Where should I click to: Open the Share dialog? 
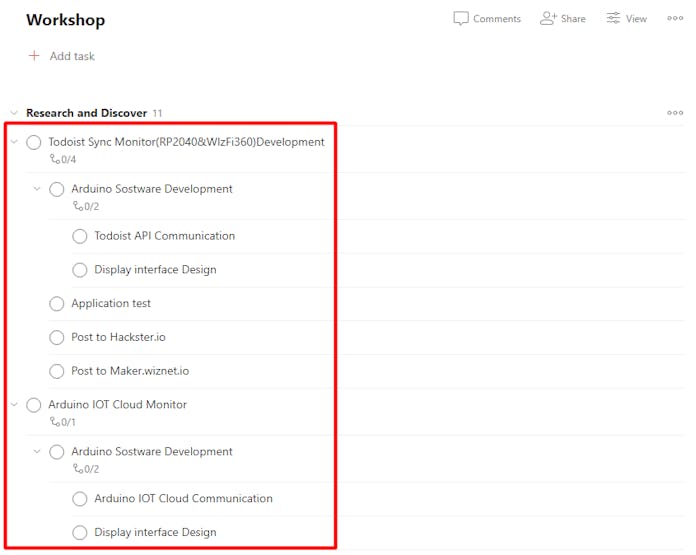562,19
